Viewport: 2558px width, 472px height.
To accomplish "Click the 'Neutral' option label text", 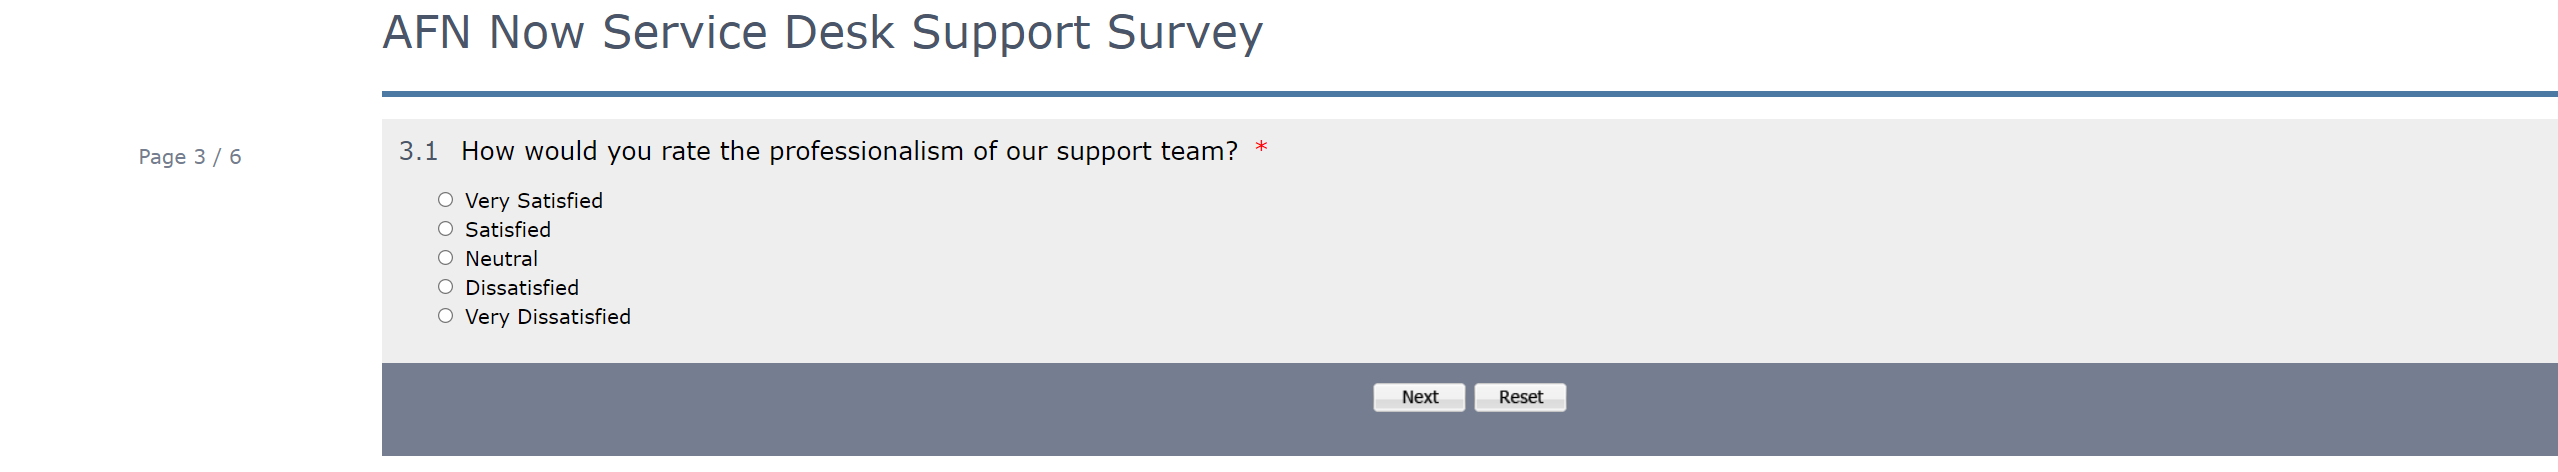I will point(501,259).
